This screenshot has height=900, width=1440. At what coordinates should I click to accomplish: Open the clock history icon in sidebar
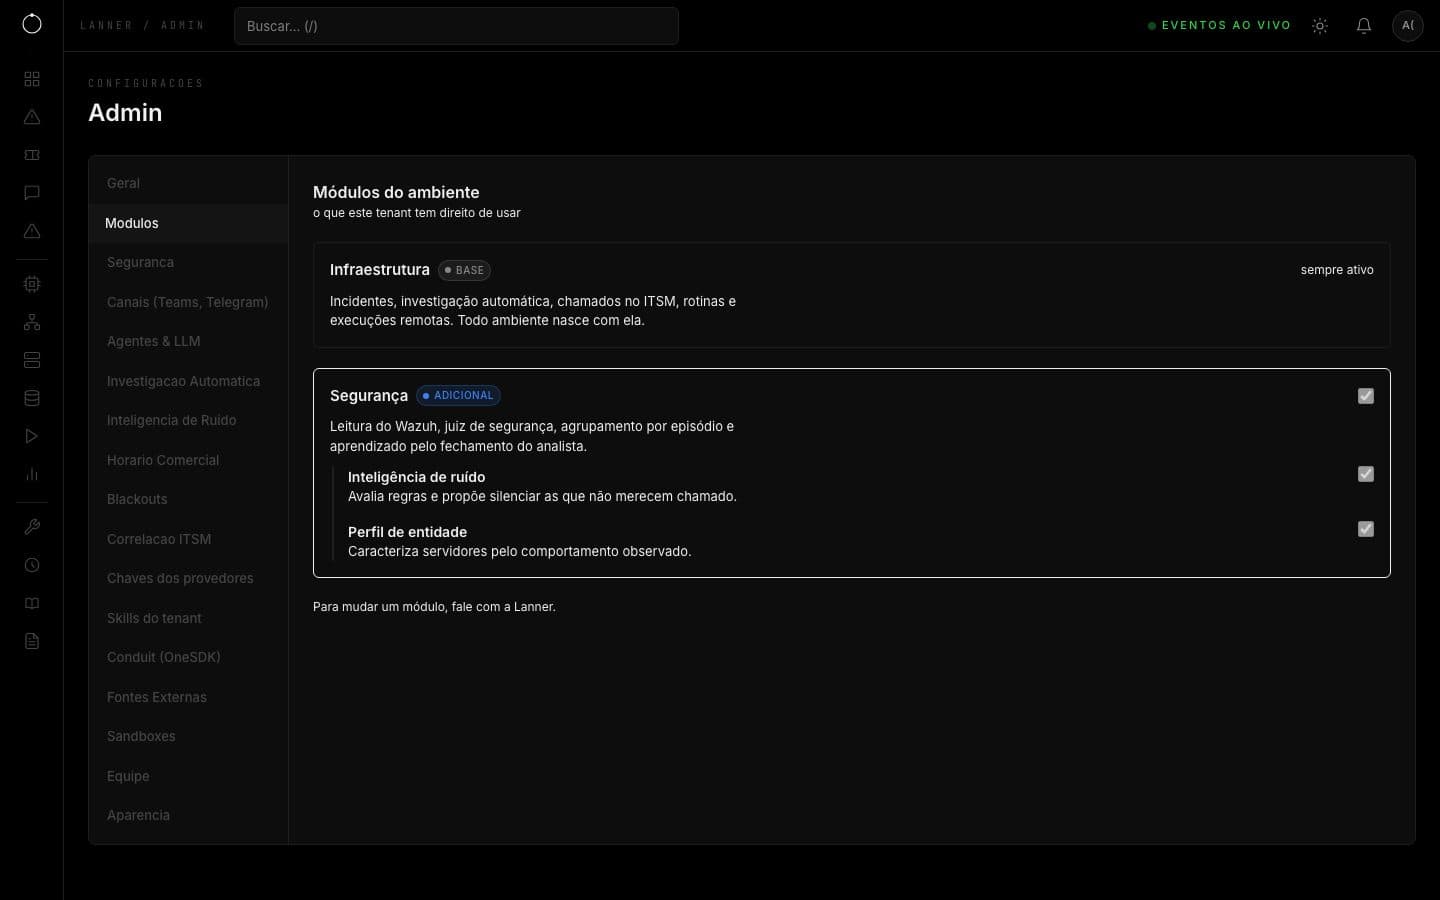32,565
